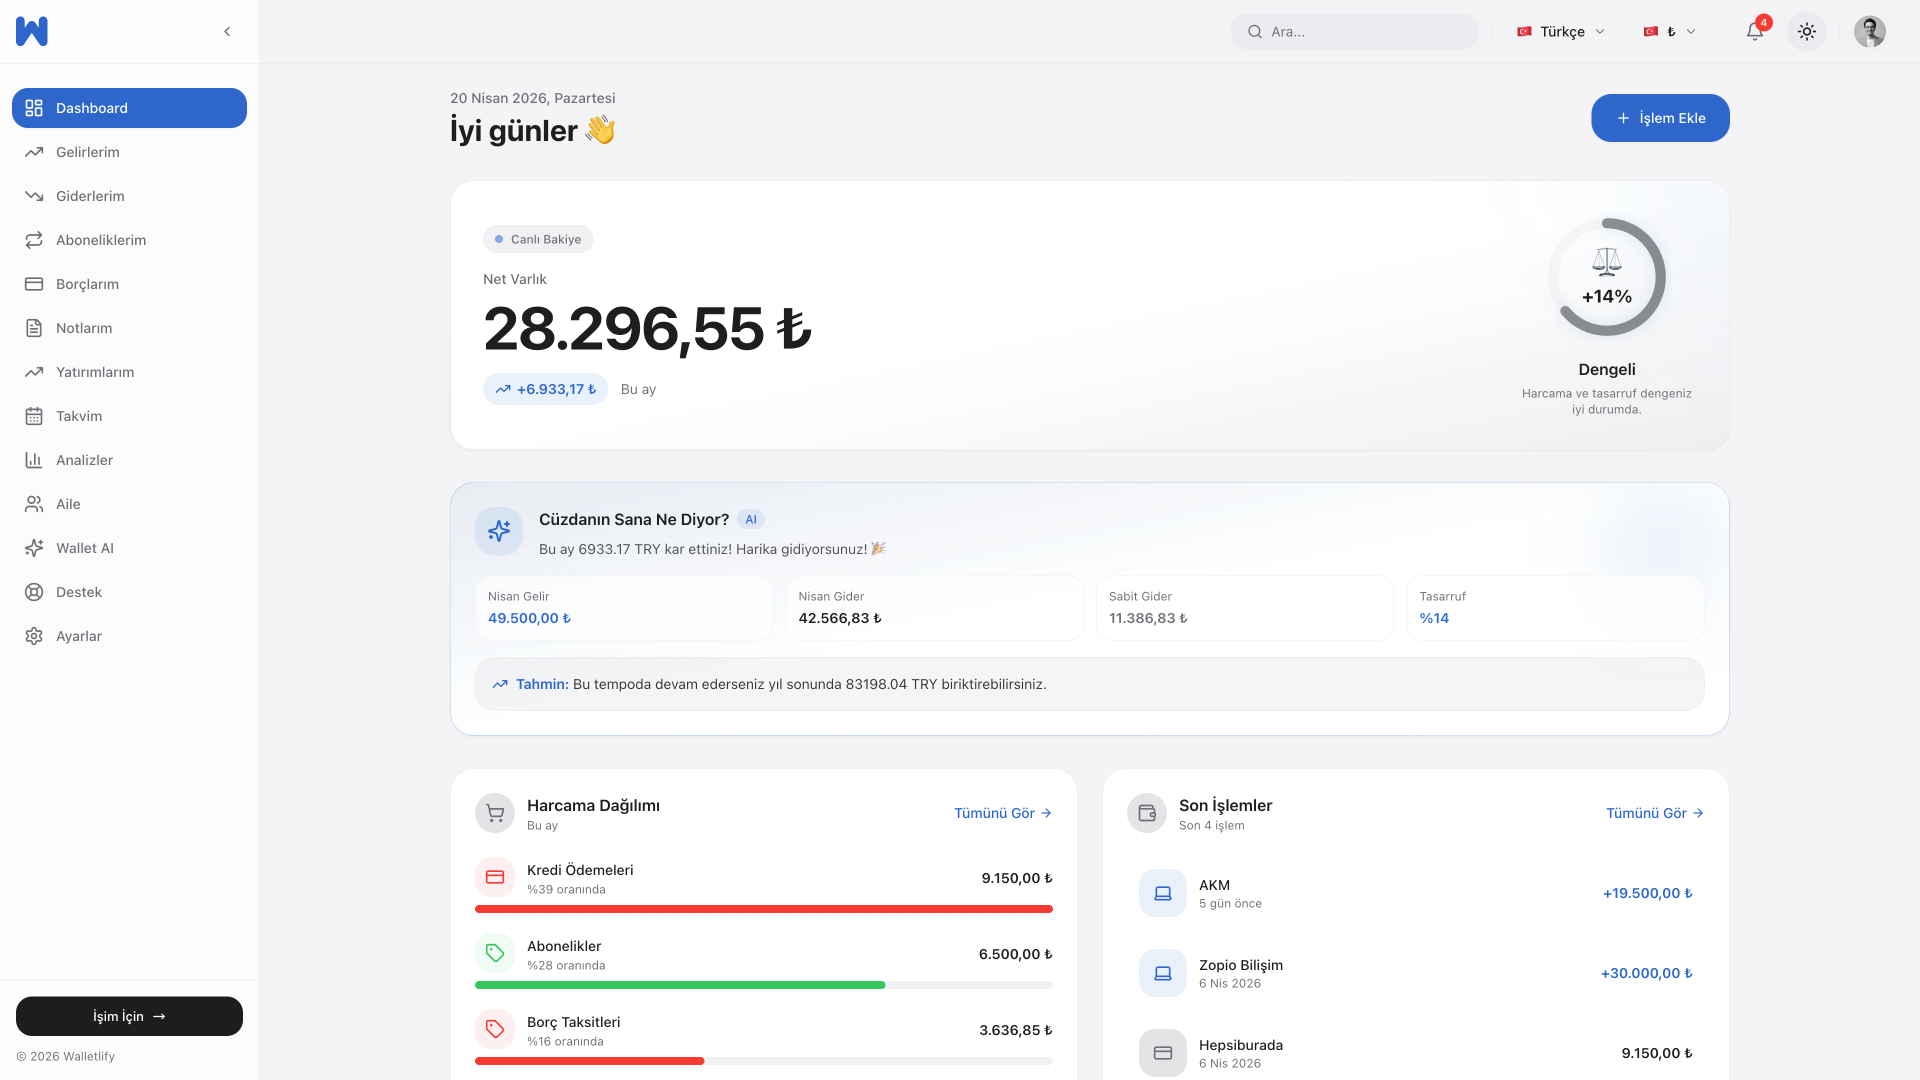Toggle light/dark theme sun button
The image size is (1920, 1080).
1806,31
